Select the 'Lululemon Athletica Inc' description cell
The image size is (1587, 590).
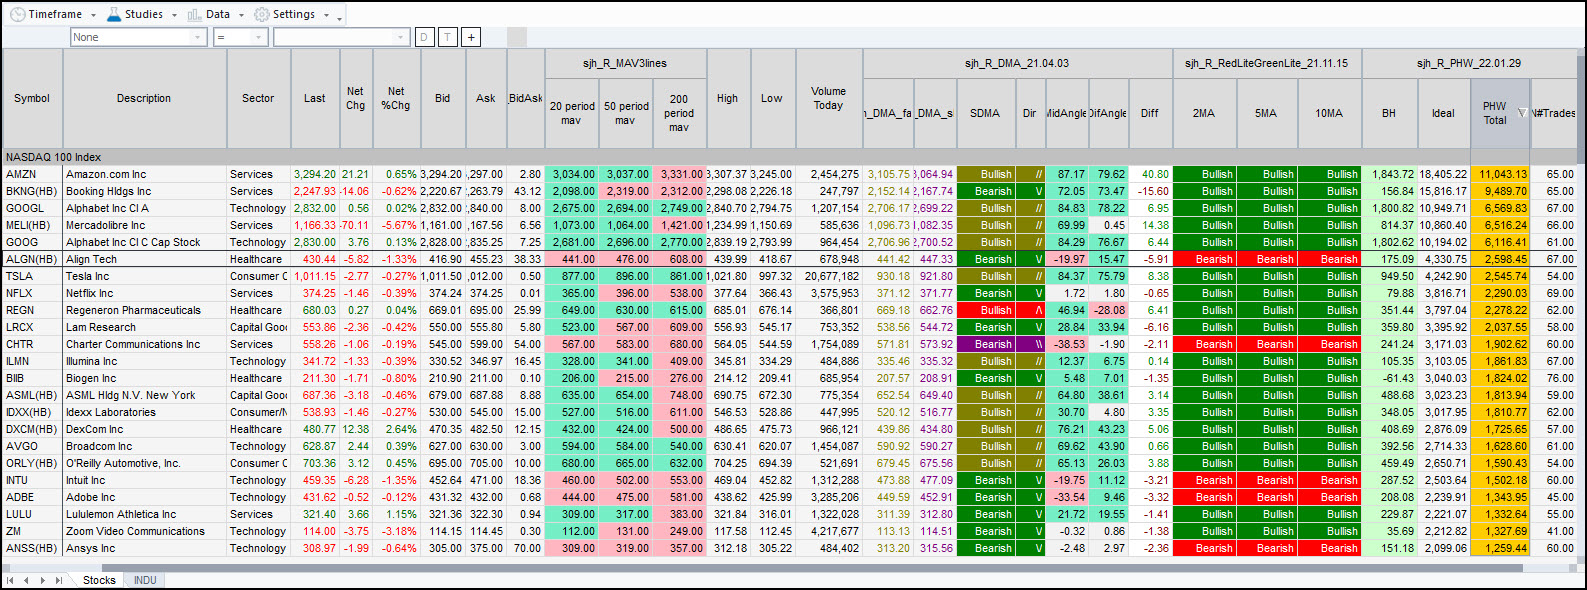tap(144, 514)
